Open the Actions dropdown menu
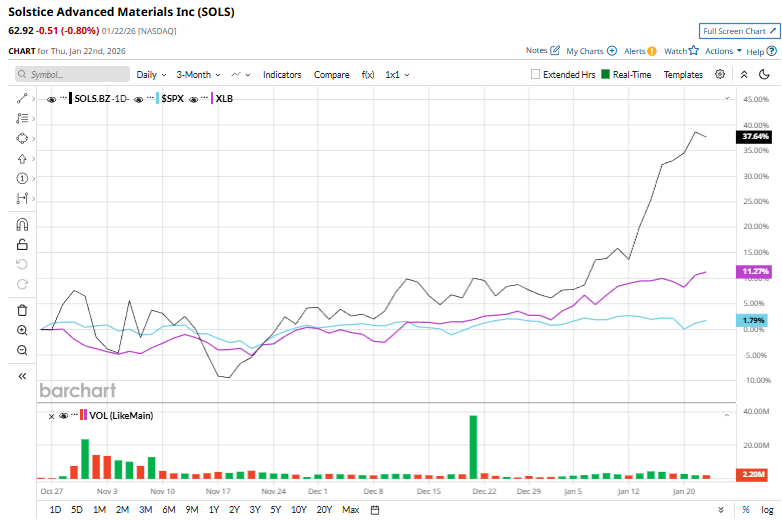 click(x=723, y=51)
